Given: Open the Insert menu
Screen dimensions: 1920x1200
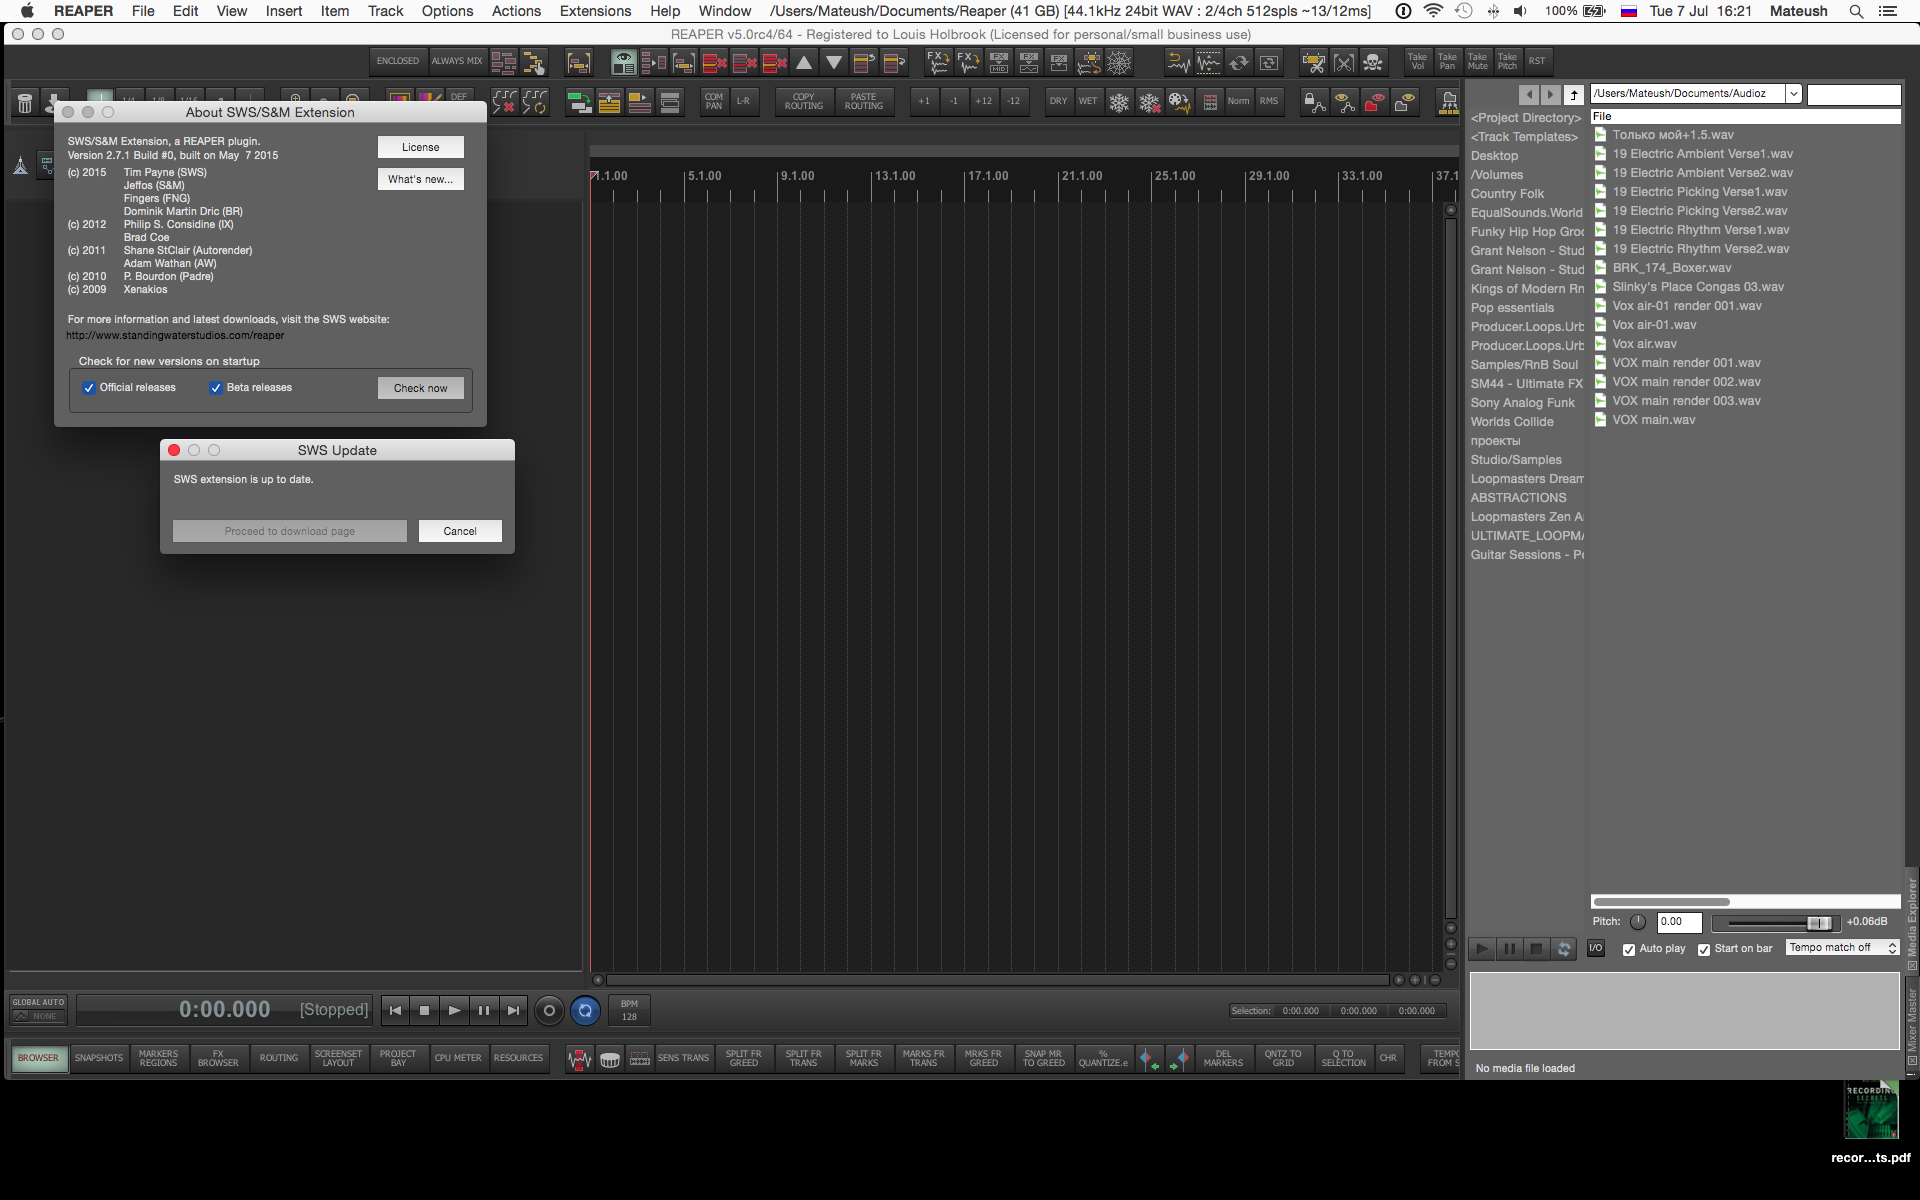Looking at the screenshot, I should click(x=284, y=11).
